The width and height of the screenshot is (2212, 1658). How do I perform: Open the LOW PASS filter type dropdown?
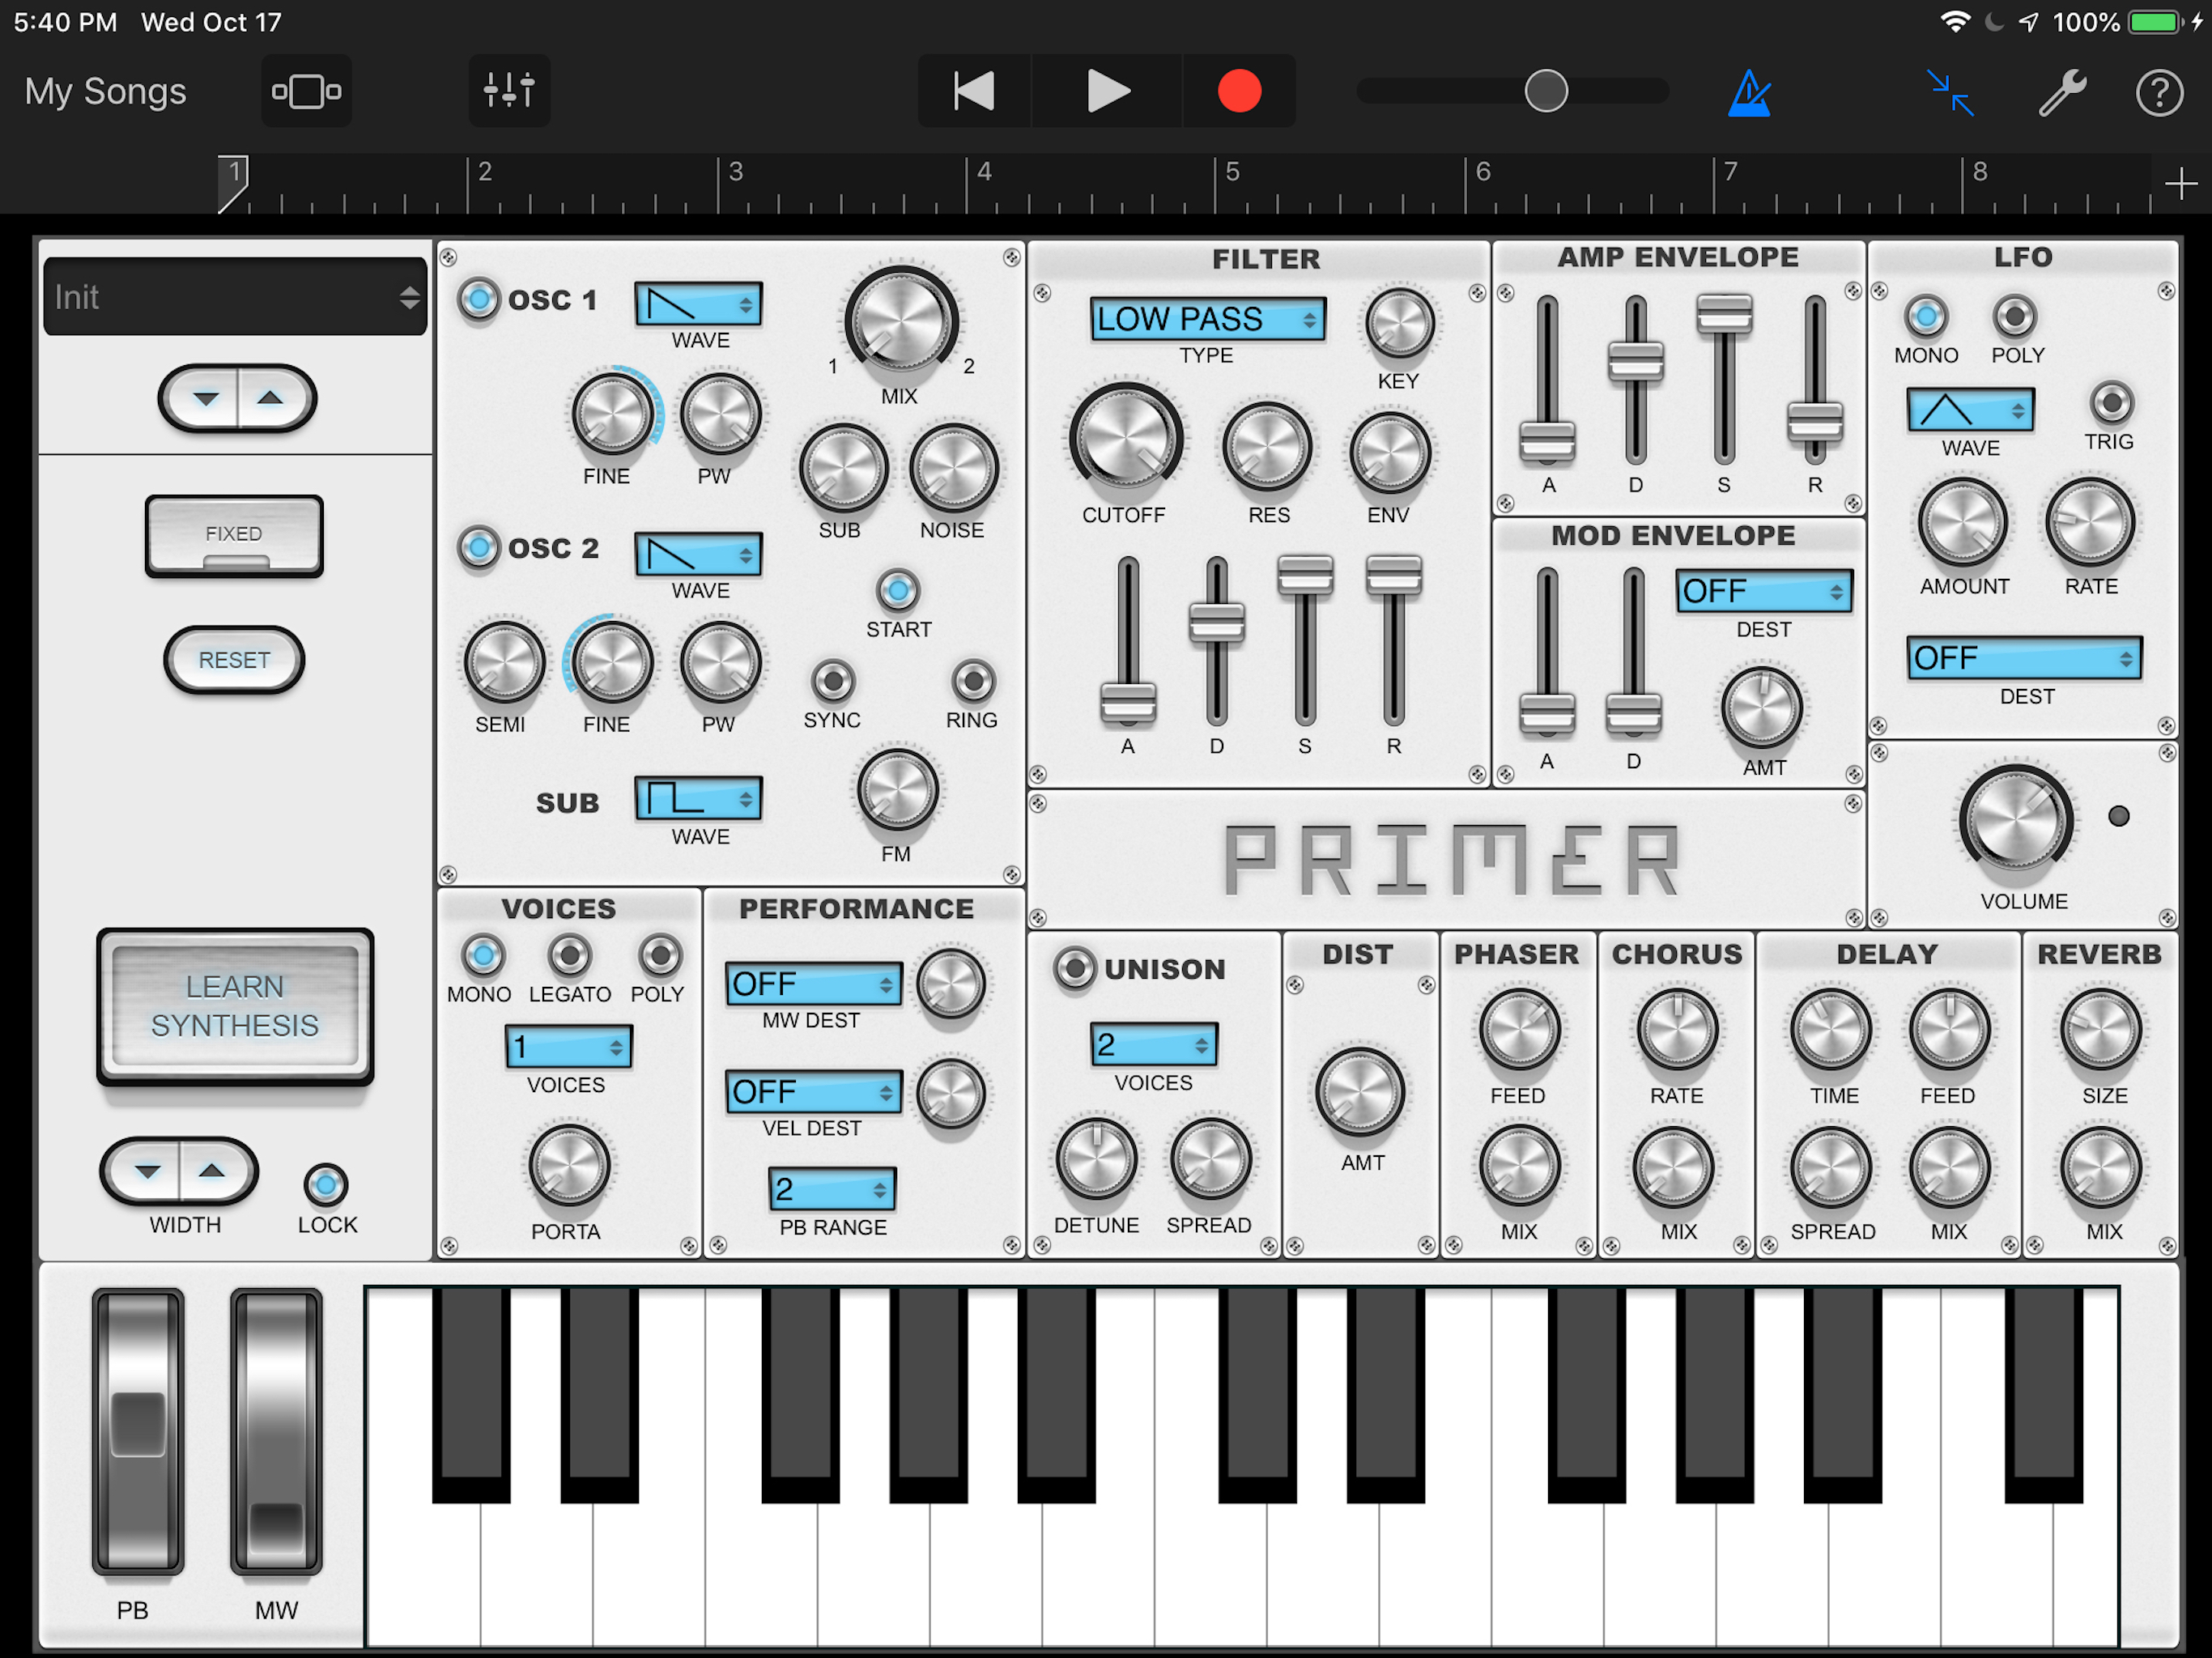click(x=1207, y=320)
